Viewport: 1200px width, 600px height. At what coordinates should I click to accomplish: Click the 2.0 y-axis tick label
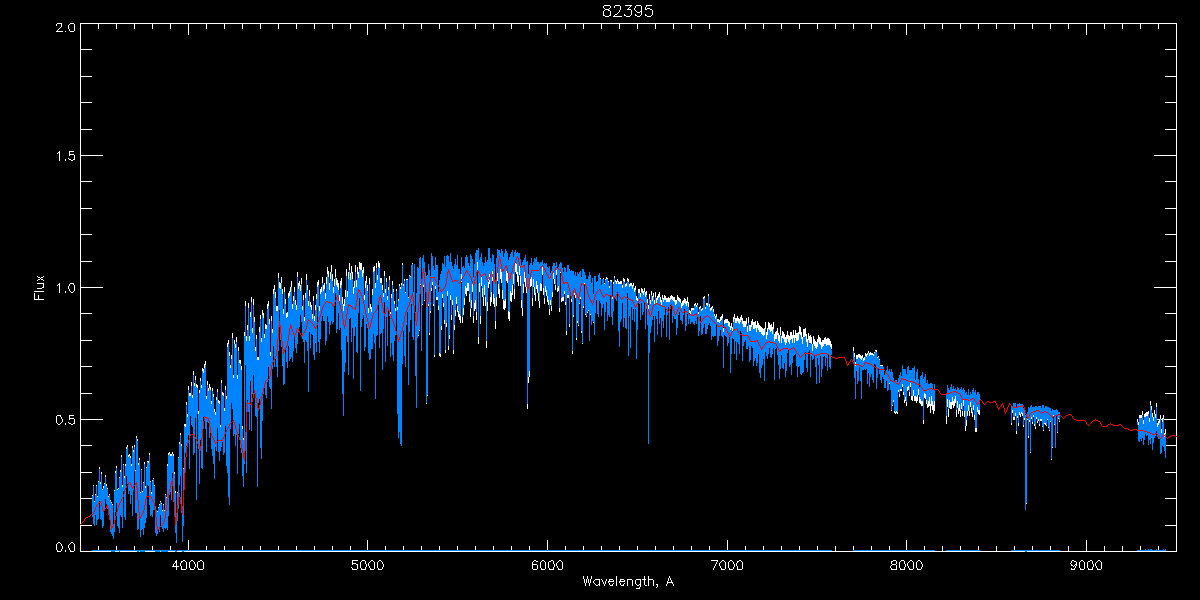[66, 27]
